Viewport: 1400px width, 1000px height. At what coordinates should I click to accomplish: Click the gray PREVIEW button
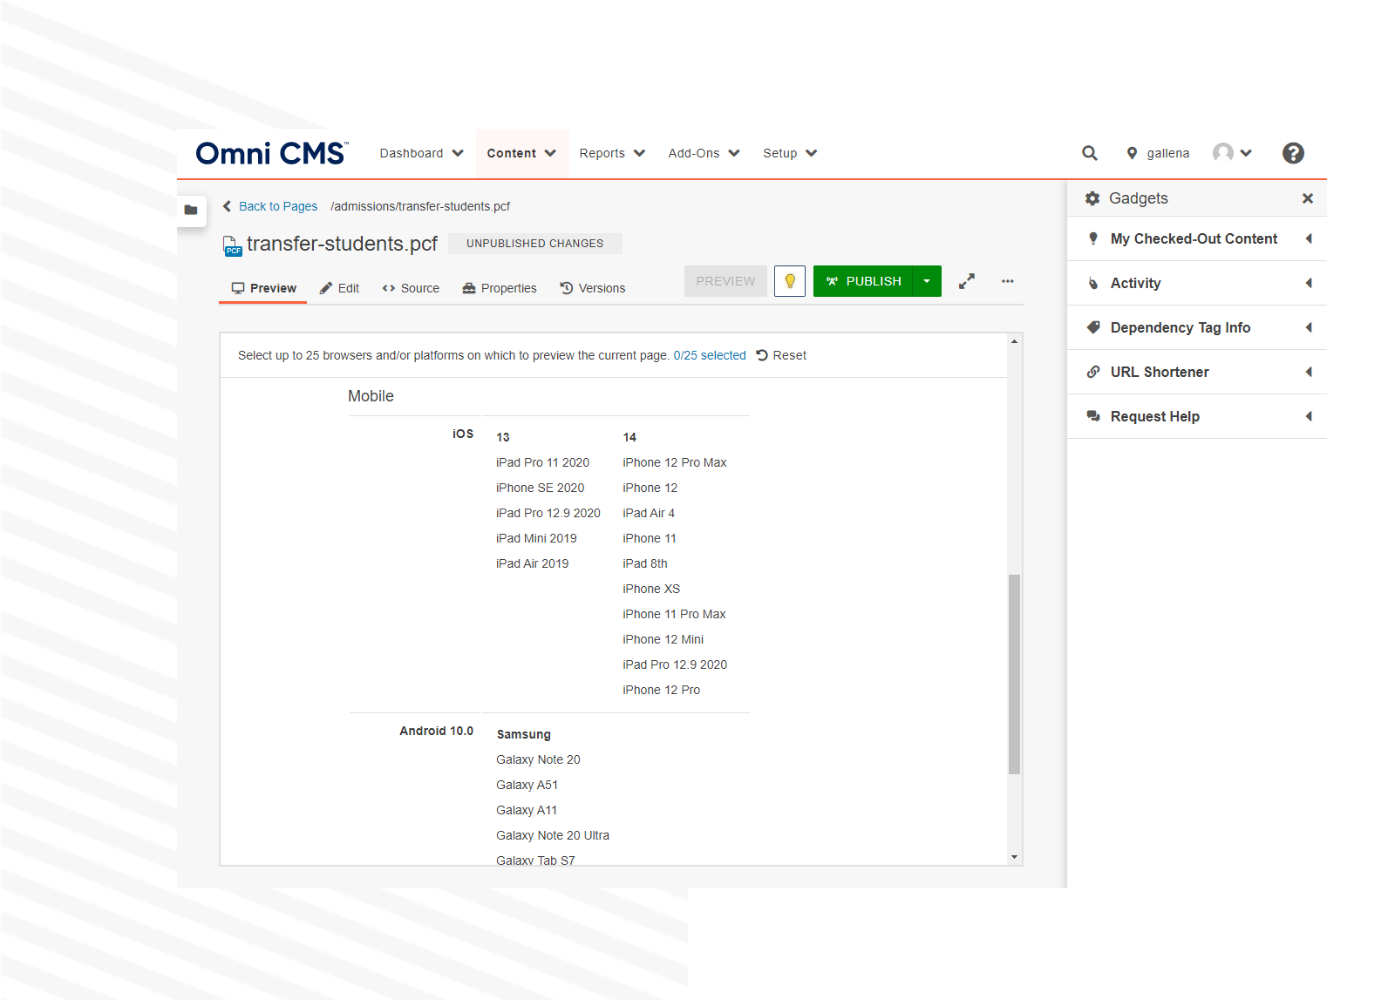tap(726, 281)
